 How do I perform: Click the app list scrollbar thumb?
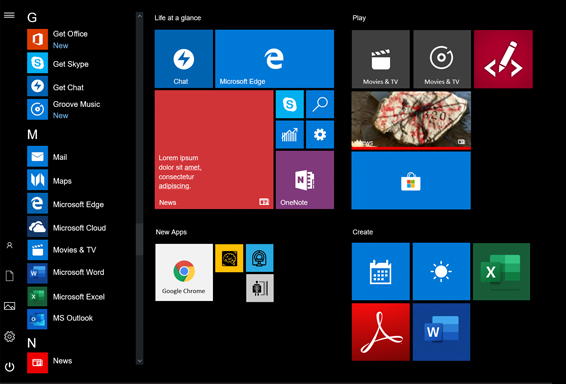pyautogui.click(x=140, y=239)
